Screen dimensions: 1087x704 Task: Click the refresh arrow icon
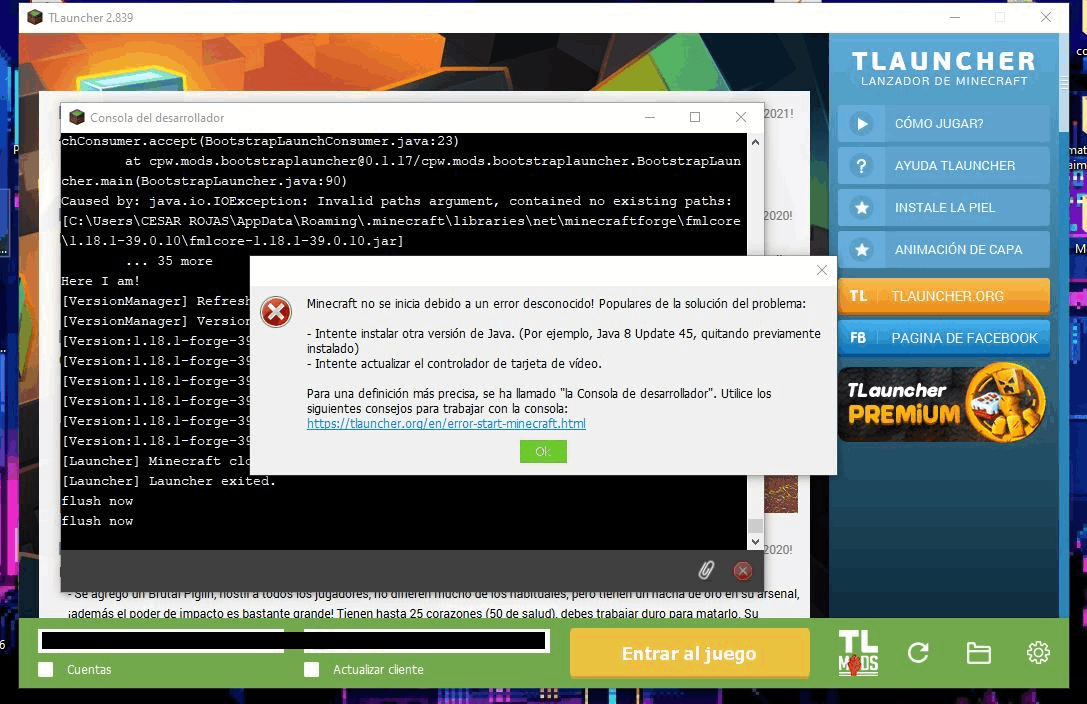point(918,653)
